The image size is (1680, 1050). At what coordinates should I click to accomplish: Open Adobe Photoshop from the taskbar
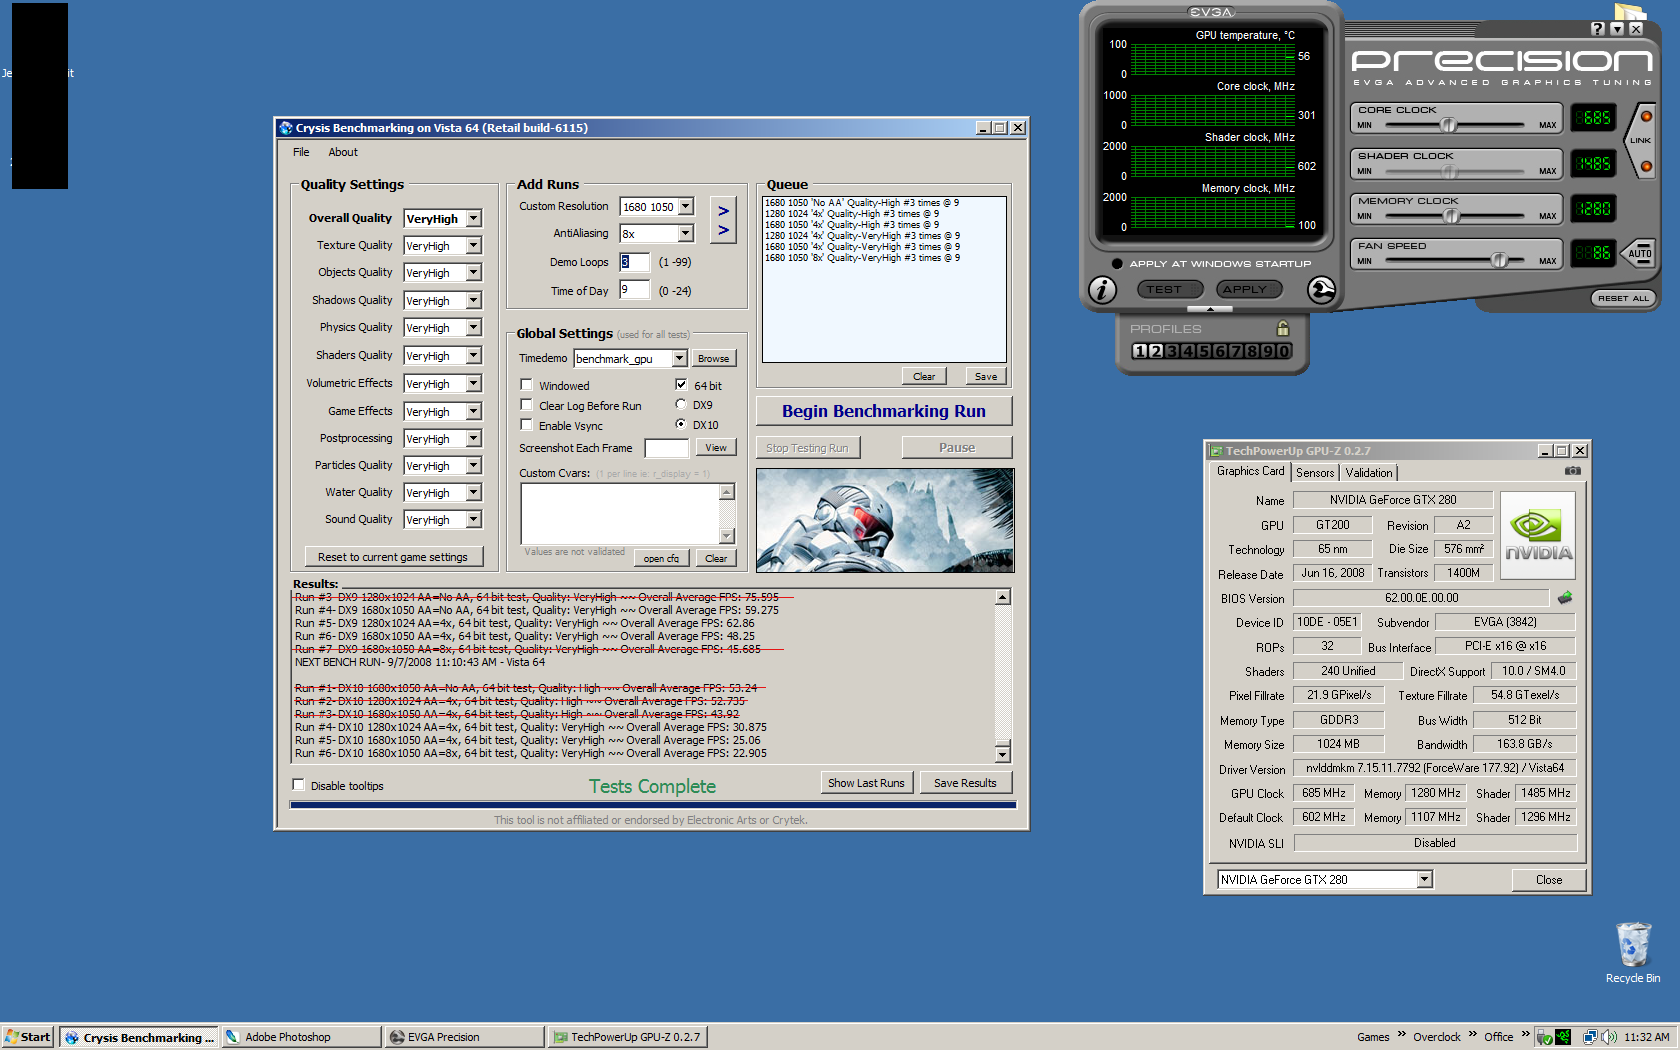point(300,1037)
